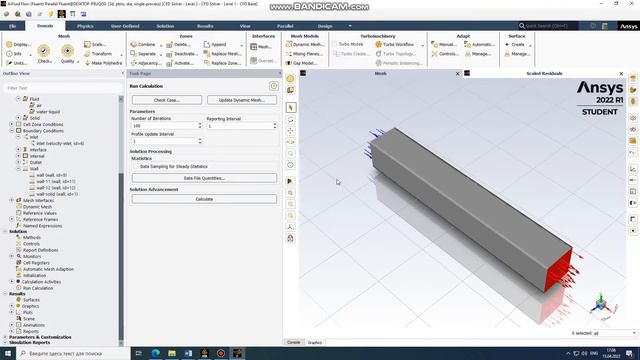Click Number of Iterations field

[x=164, y=126]
